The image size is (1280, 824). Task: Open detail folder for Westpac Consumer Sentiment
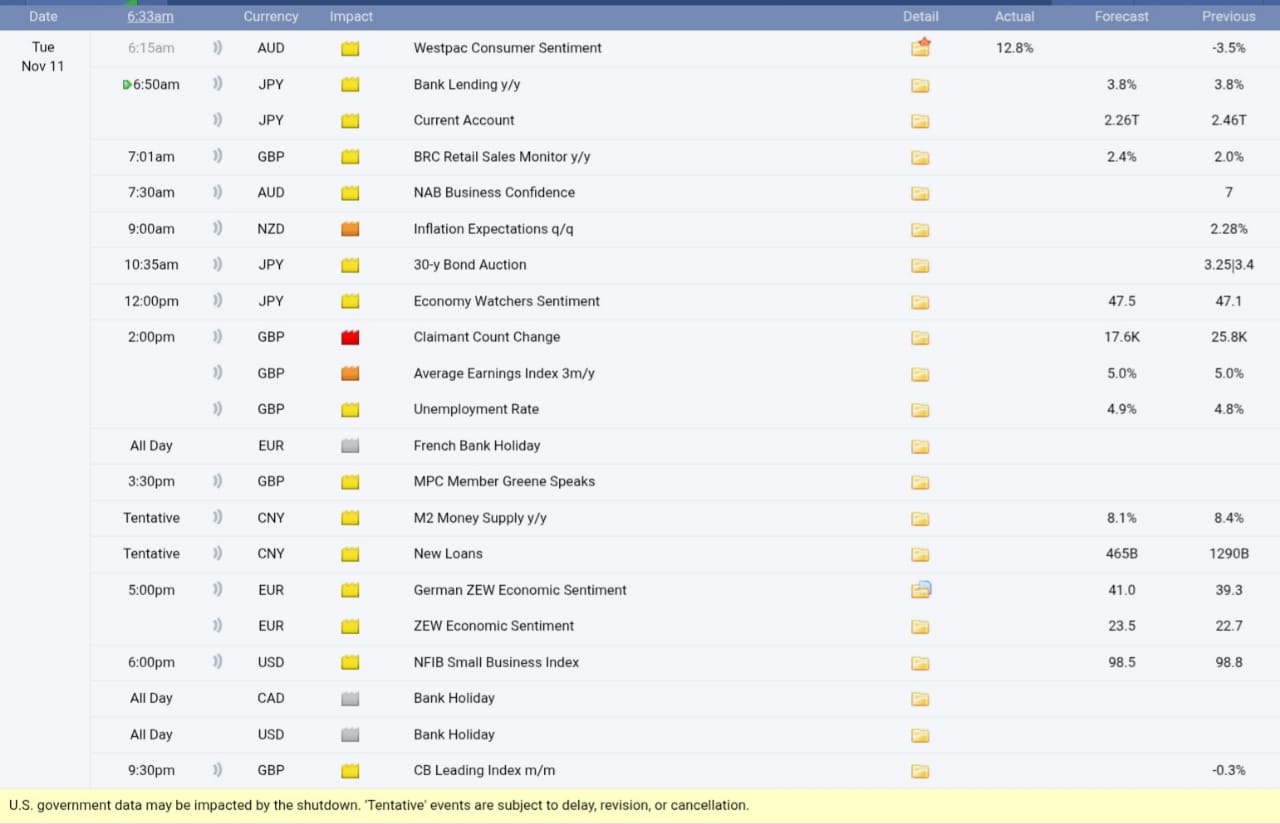point(920,48)
